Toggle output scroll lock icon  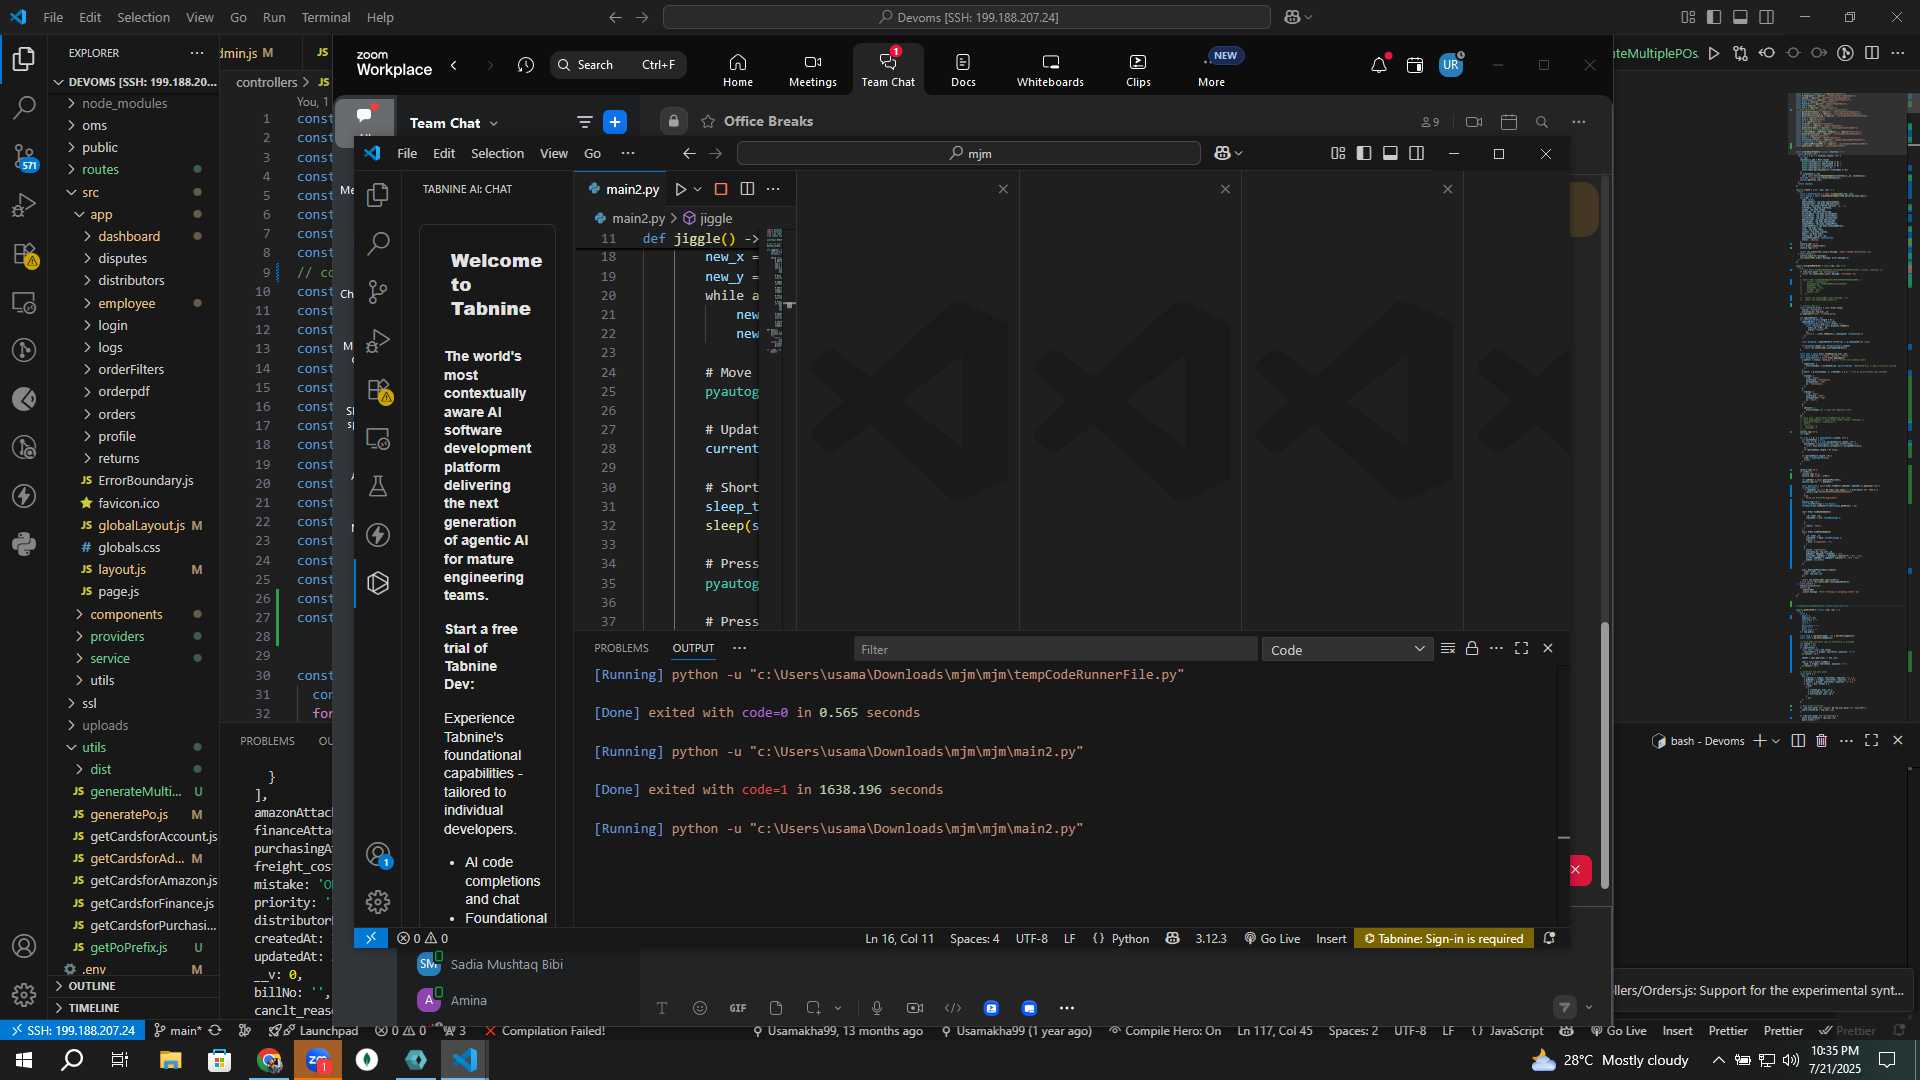tap(1472, 648)
